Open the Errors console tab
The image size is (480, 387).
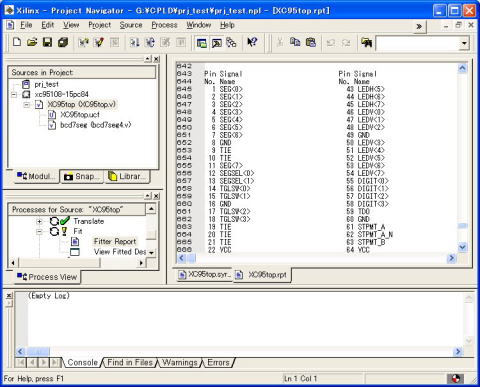pos(218,362)
